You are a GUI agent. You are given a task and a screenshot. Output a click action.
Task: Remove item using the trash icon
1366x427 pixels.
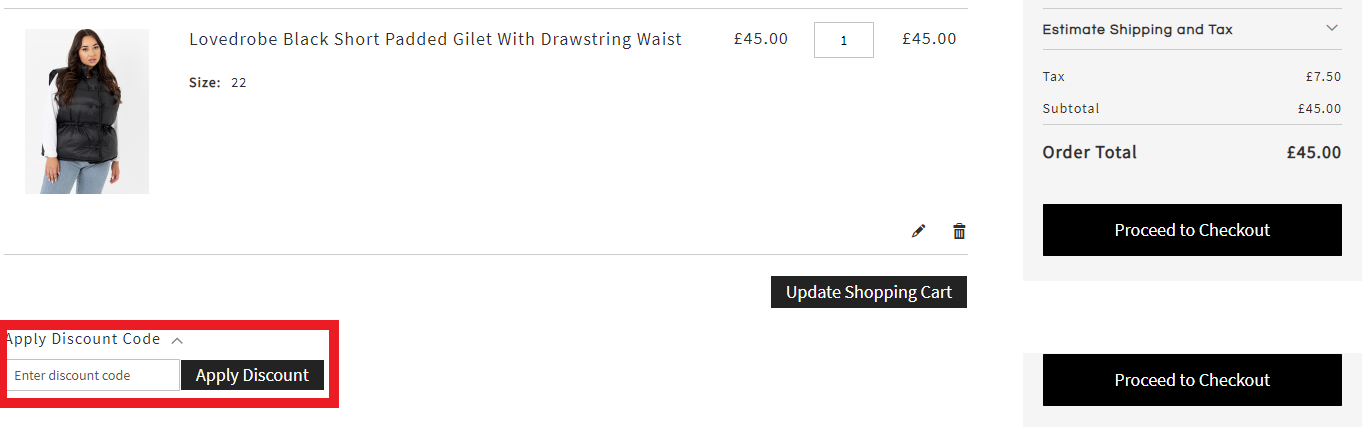(959, 231)
